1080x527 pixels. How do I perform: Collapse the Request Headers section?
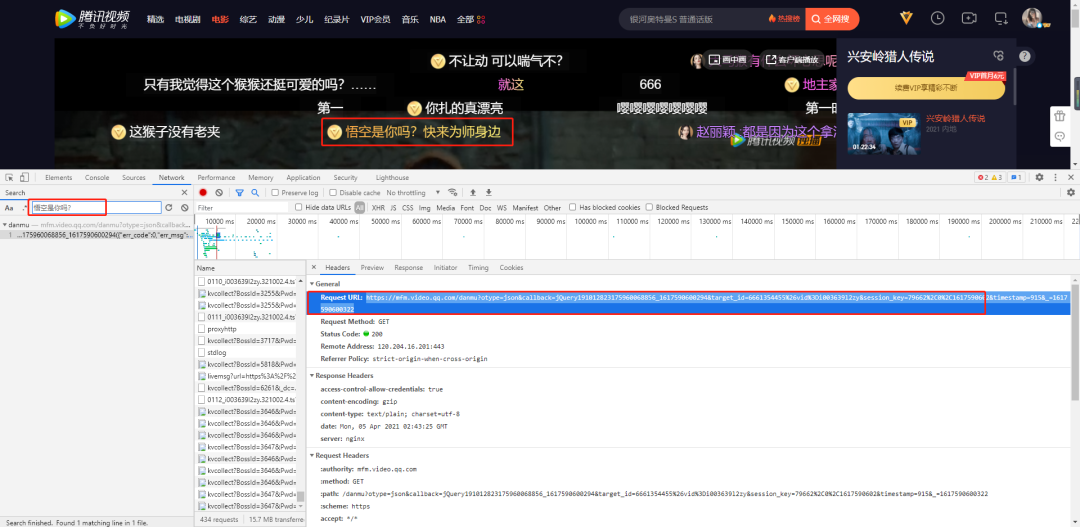coord(311,455)
